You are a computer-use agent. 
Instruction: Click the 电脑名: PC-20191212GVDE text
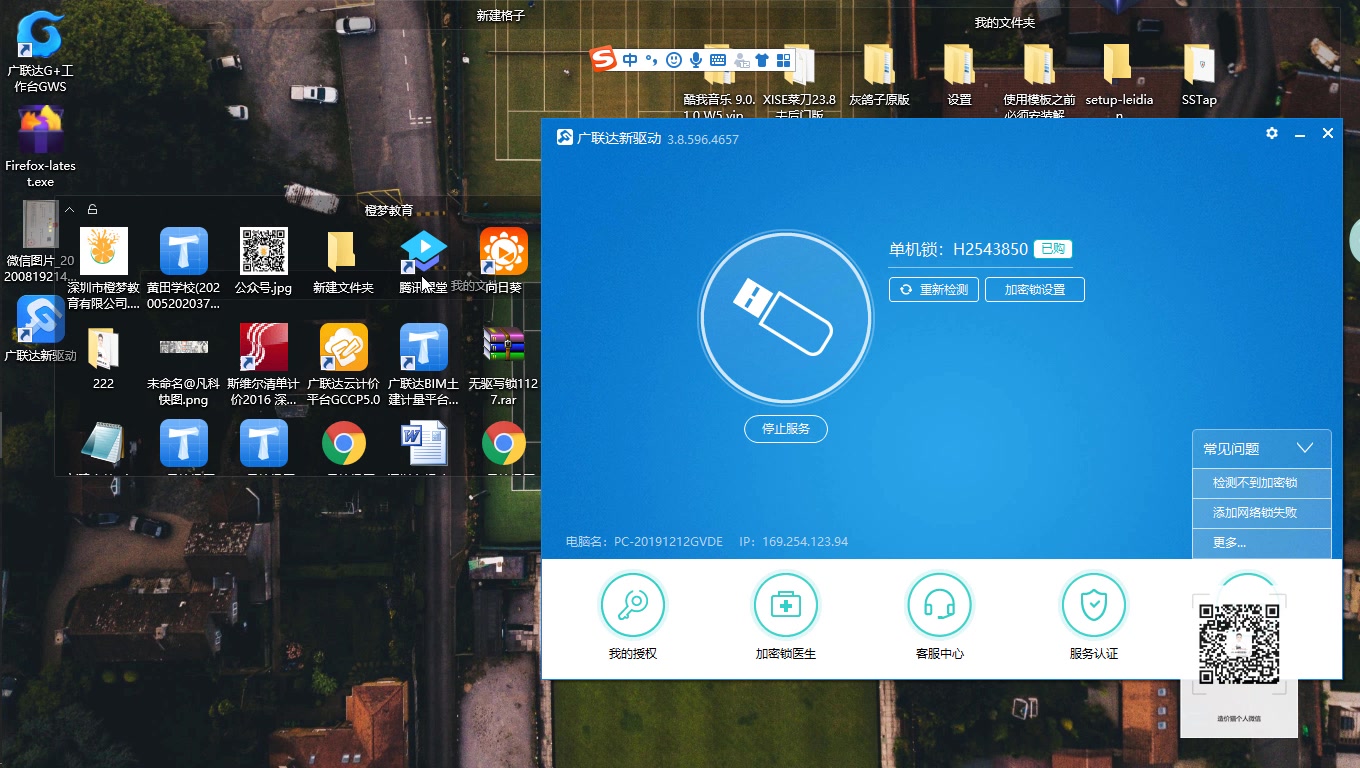pos(644,542)
